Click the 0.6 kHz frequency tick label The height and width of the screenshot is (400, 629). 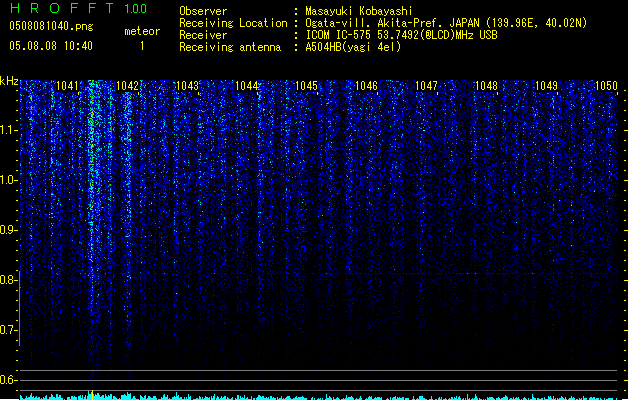(x=8, y=380)
